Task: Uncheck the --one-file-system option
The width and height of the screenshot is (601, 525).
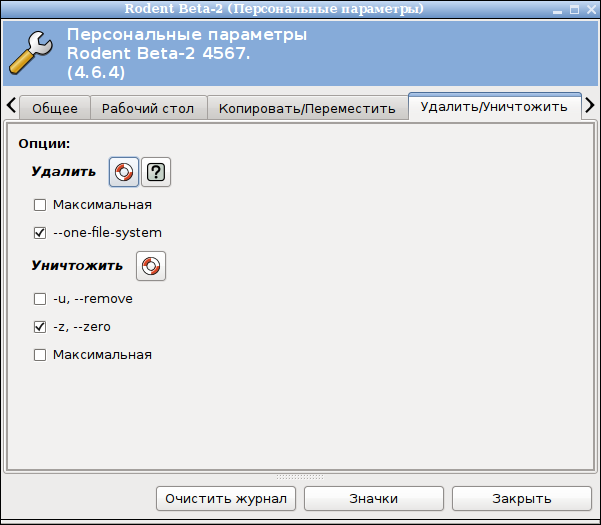Action: tap(40, 233)
